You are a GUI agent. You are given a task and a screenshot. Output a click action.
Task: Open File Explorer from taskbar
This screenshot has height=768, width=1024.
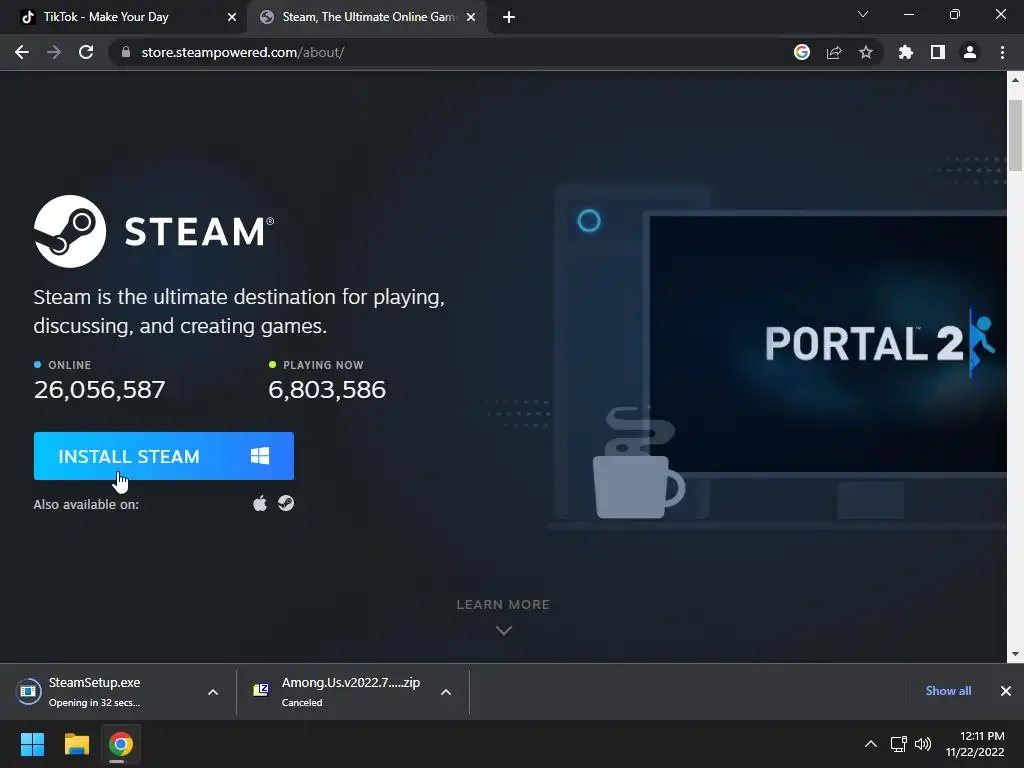tap(76, 744)
